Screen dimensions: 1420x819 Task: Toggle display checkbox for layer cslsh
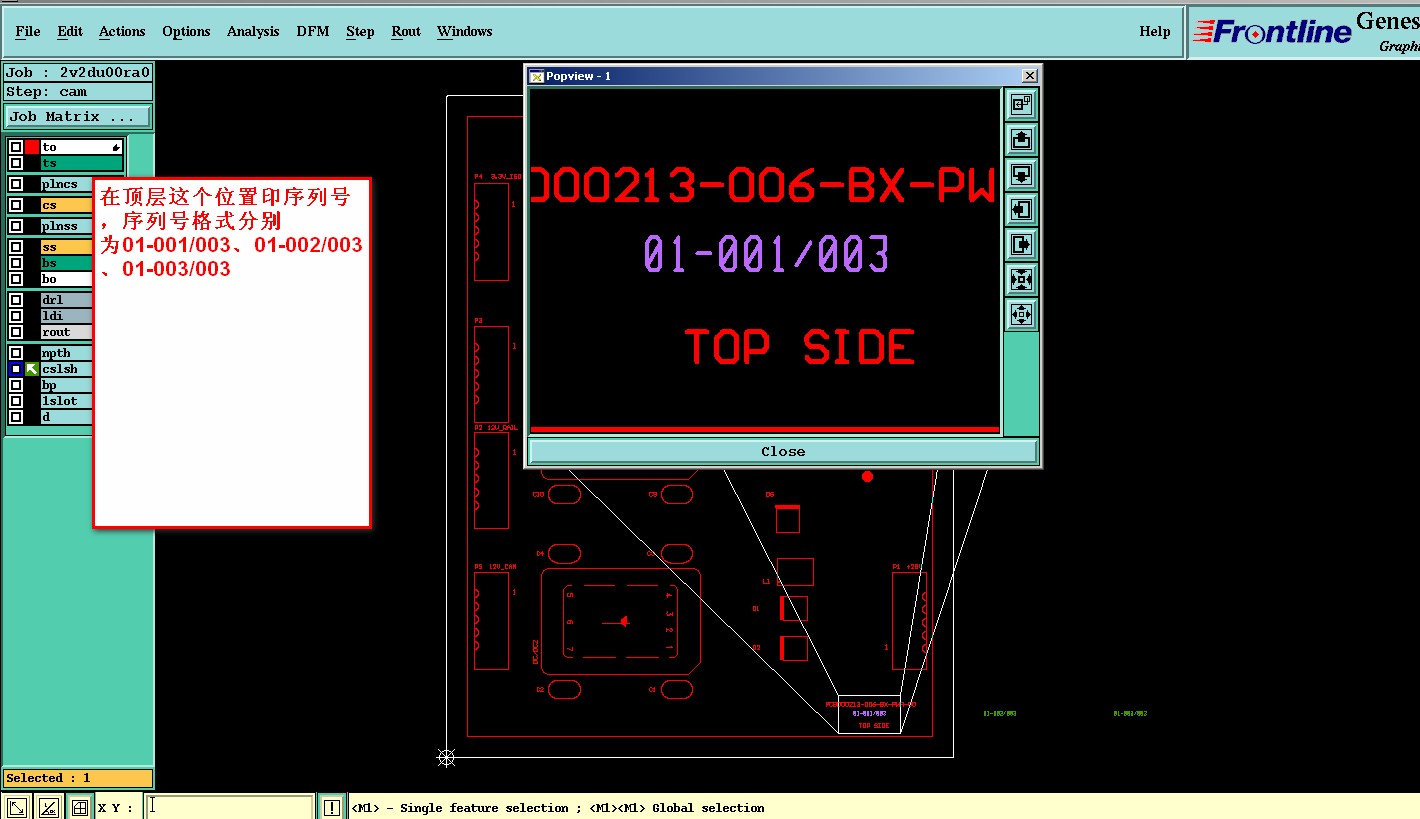click(16, 369)
